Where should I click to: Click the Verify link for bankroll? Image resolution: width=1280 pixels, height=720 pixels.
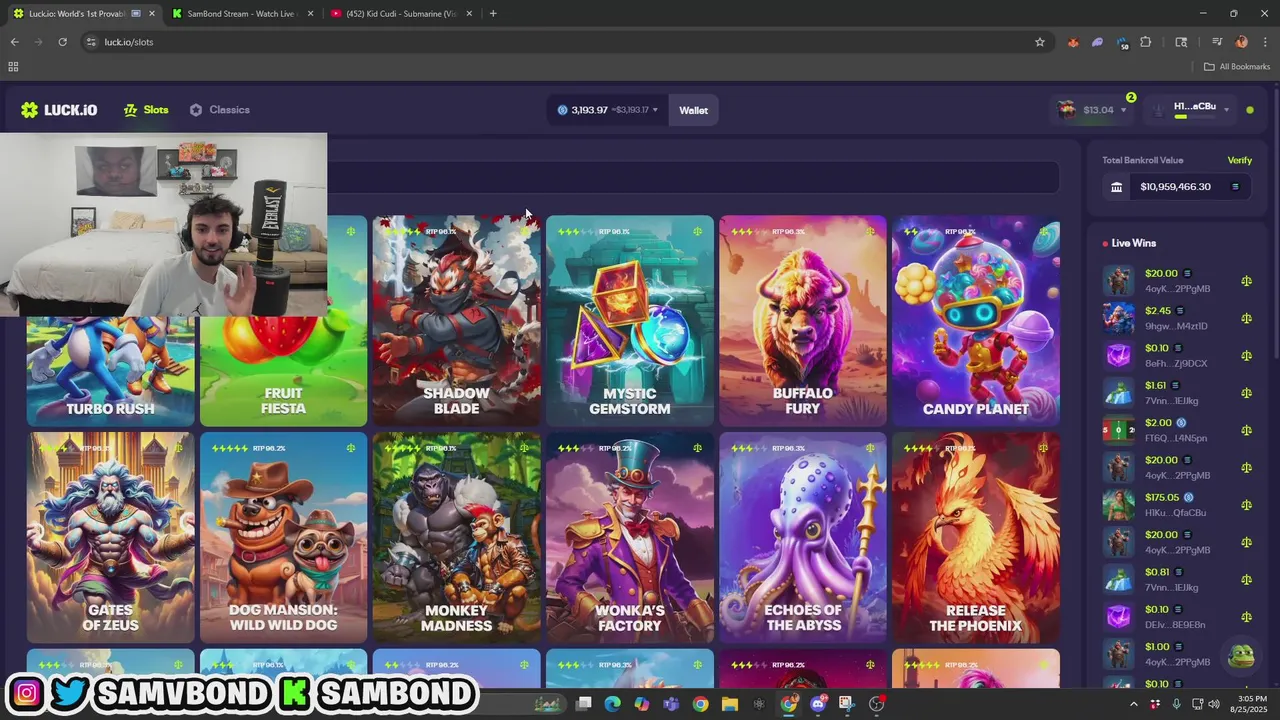pos(1239,160)
